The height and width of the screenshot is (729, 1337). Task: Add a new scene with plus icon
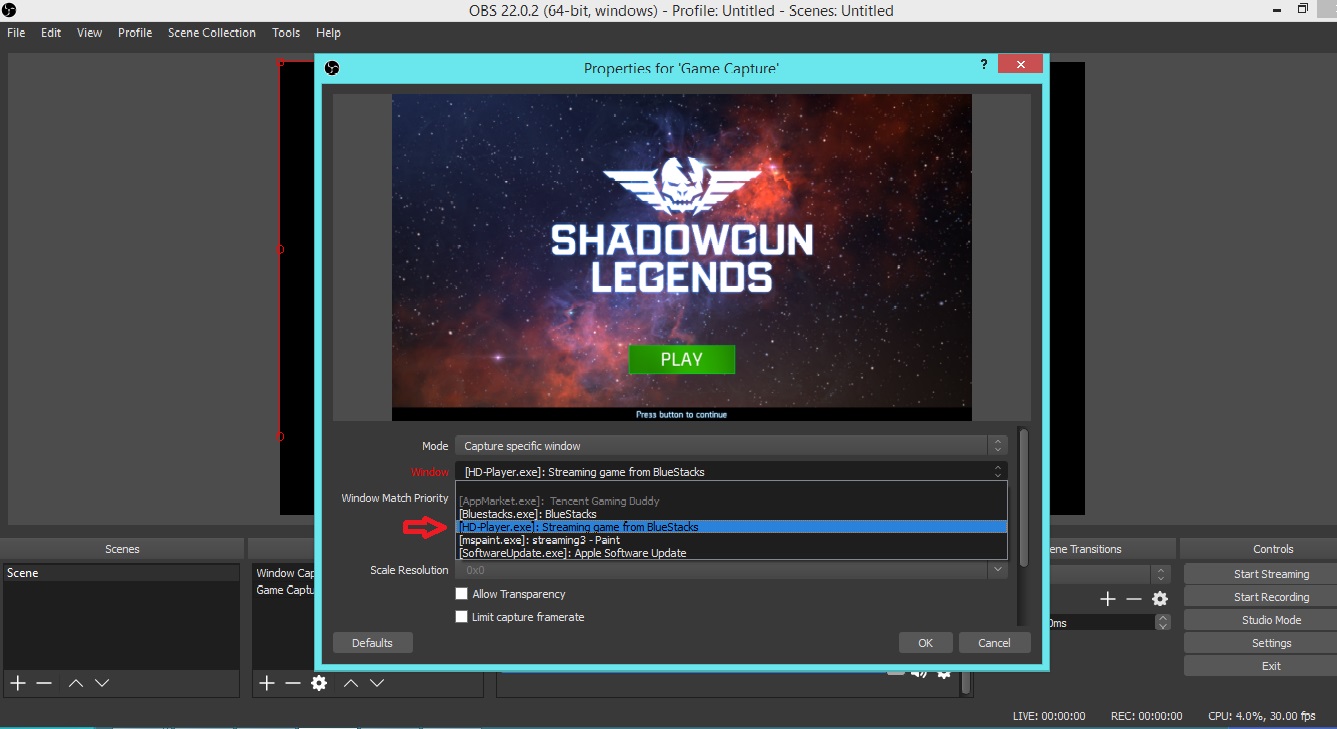[18, 683]
